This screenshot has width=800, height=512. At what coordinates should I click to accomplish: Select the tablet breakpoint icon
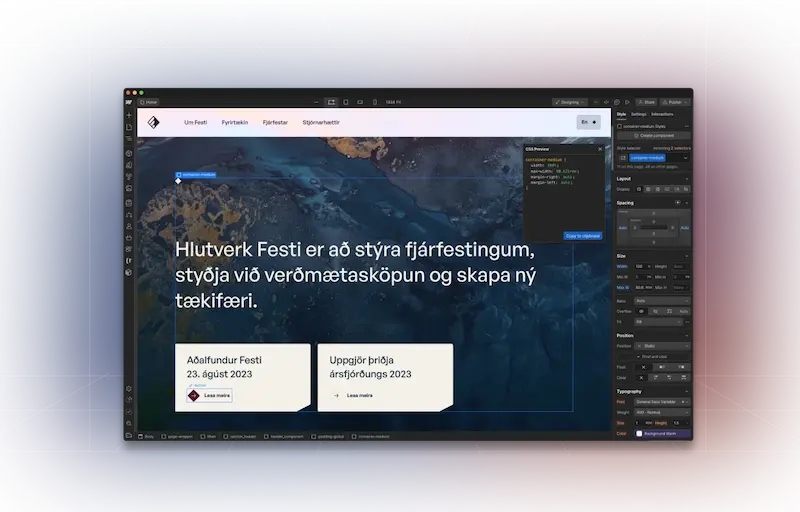tap(346, 102)
